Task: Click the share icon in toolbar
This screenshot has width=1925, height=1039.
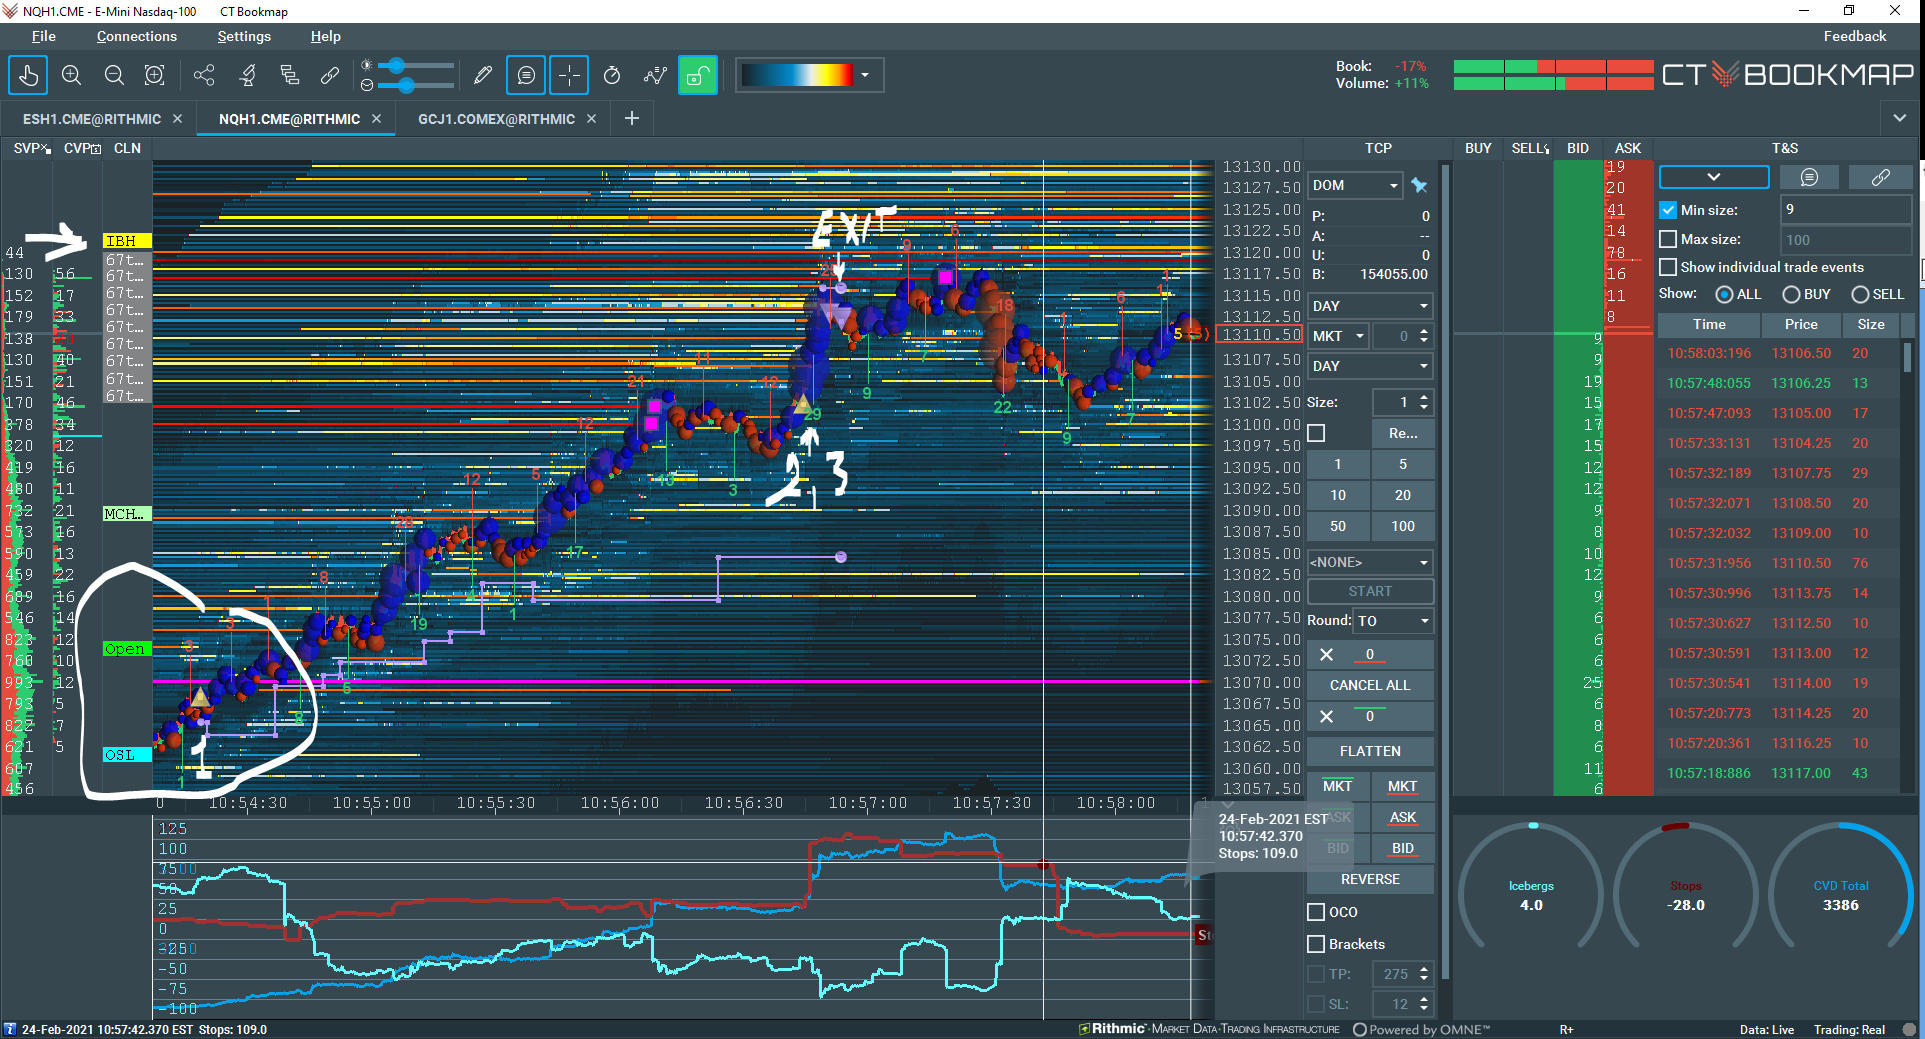Action: 204,75
